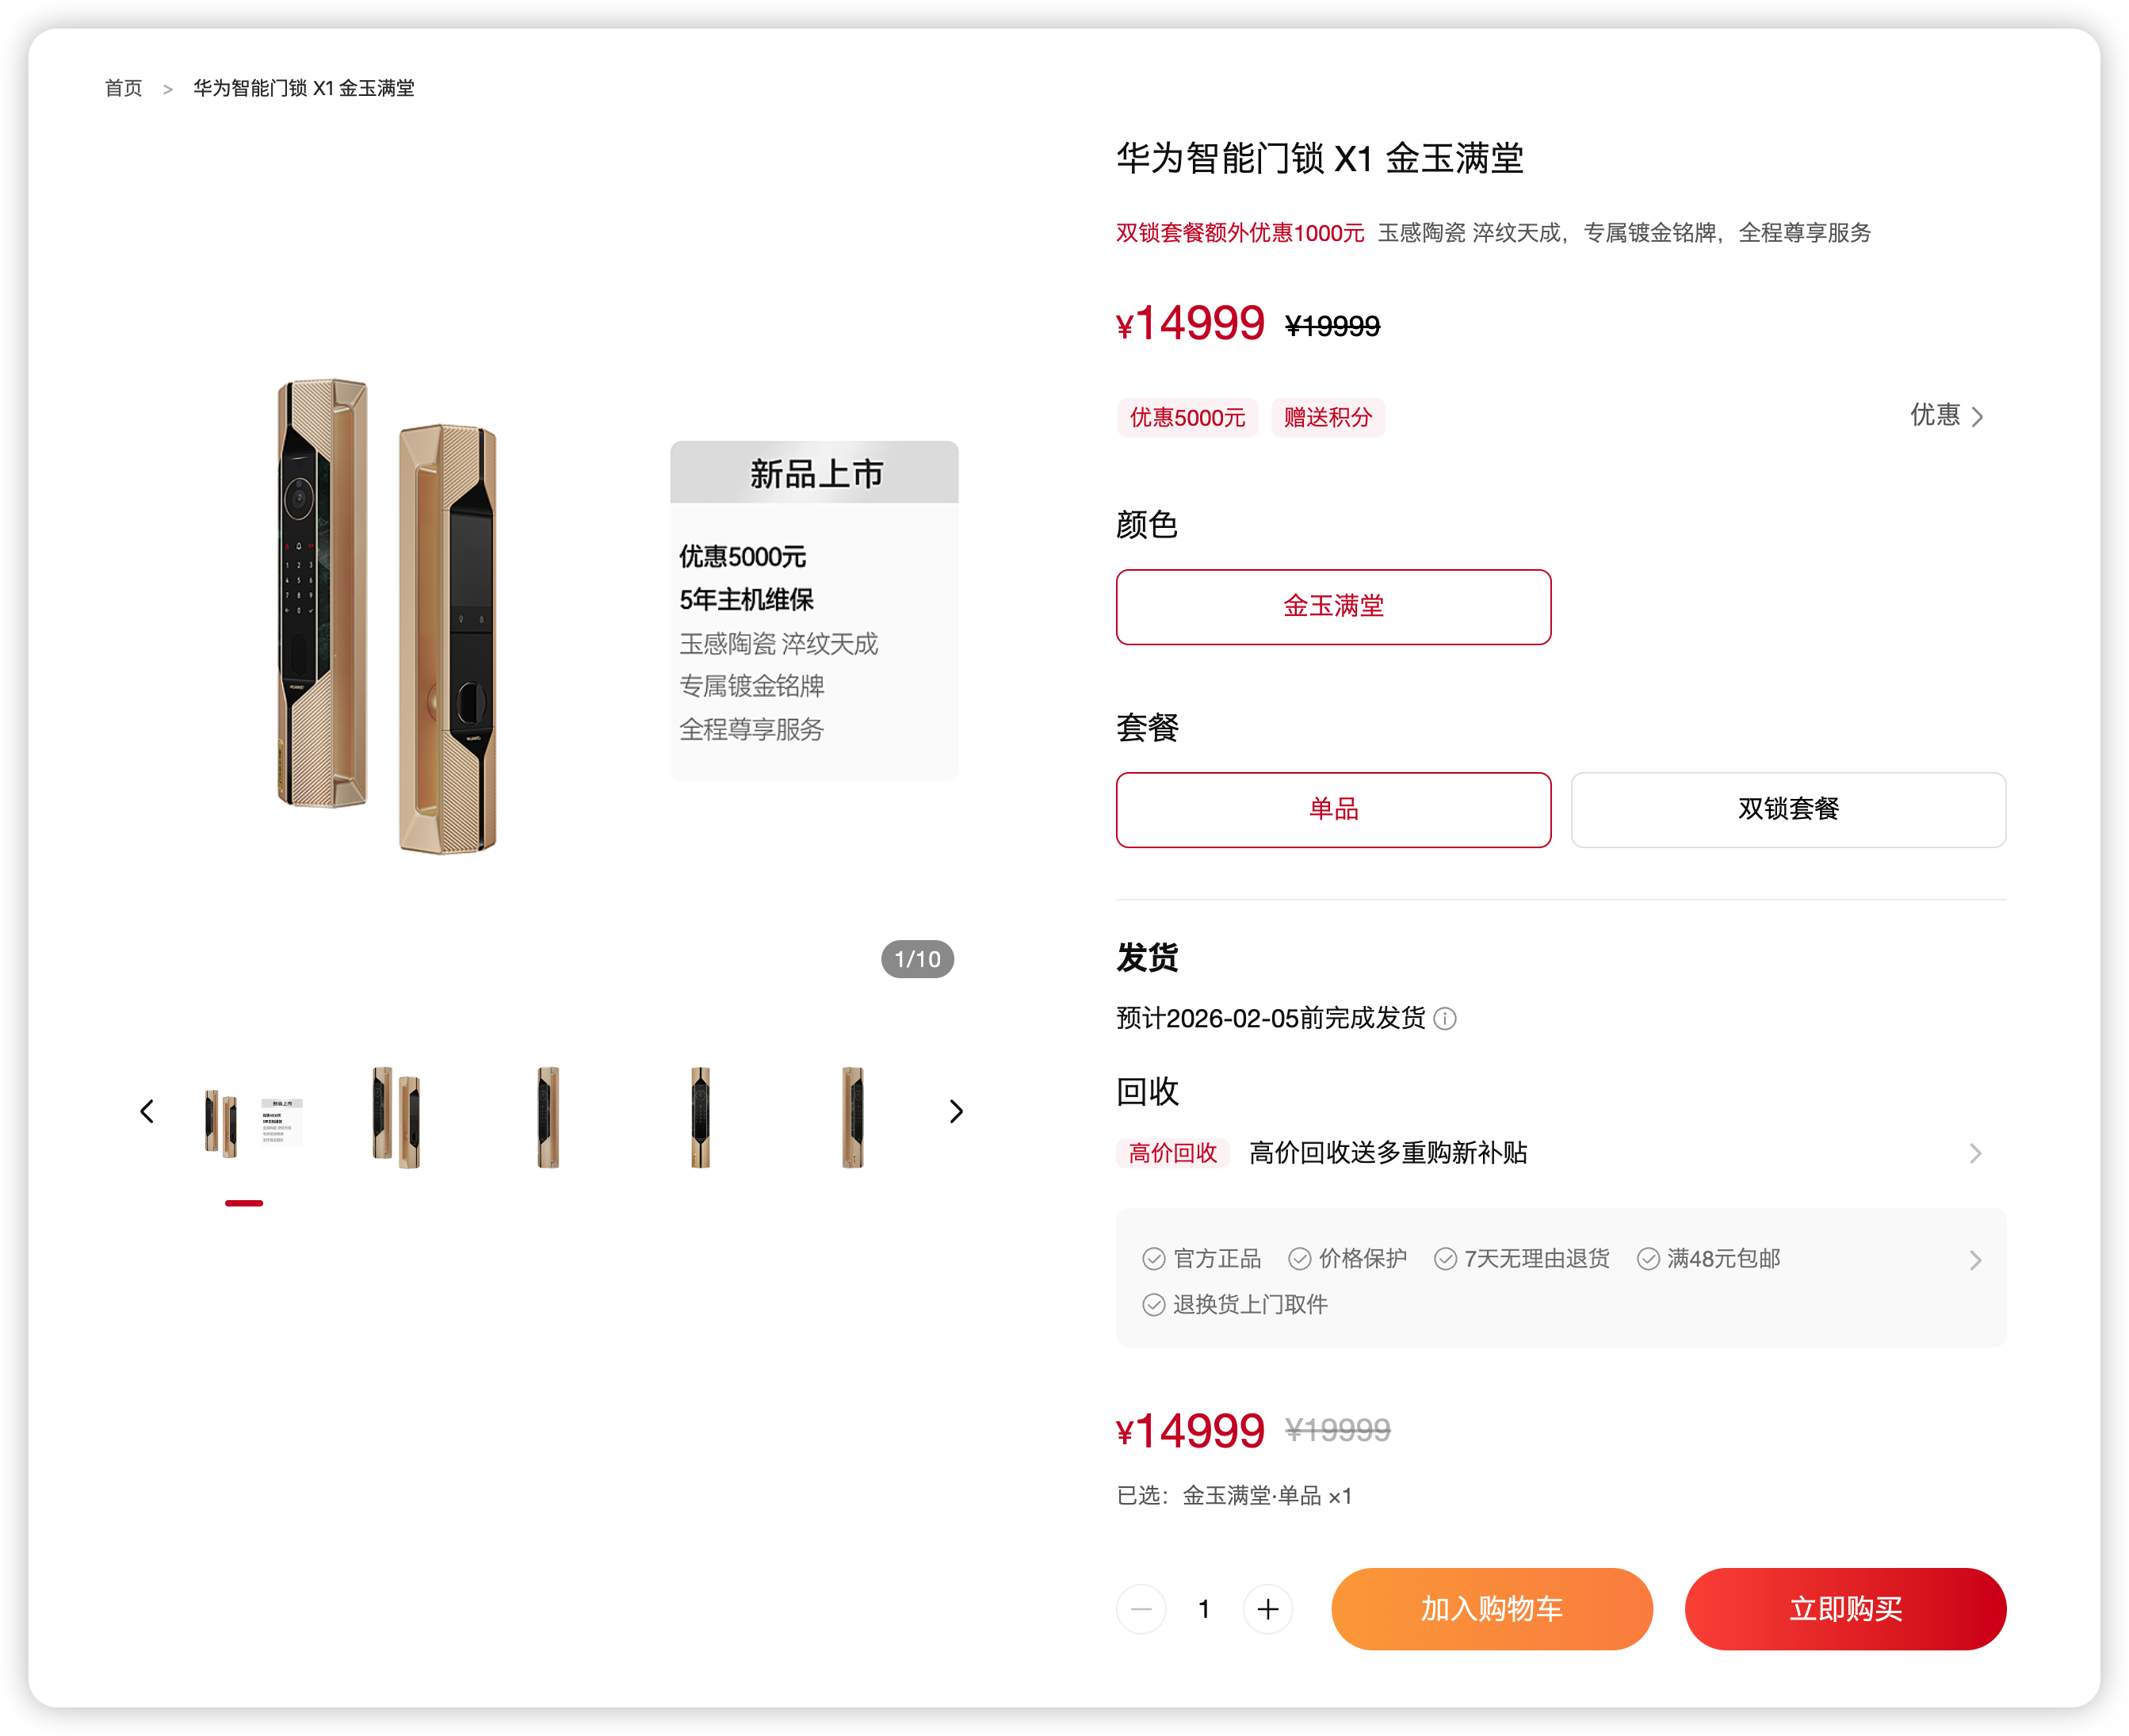The image size is (2129, 1736).
Task: Click 立即购买 button
Action: (x=1845, y=1609)
